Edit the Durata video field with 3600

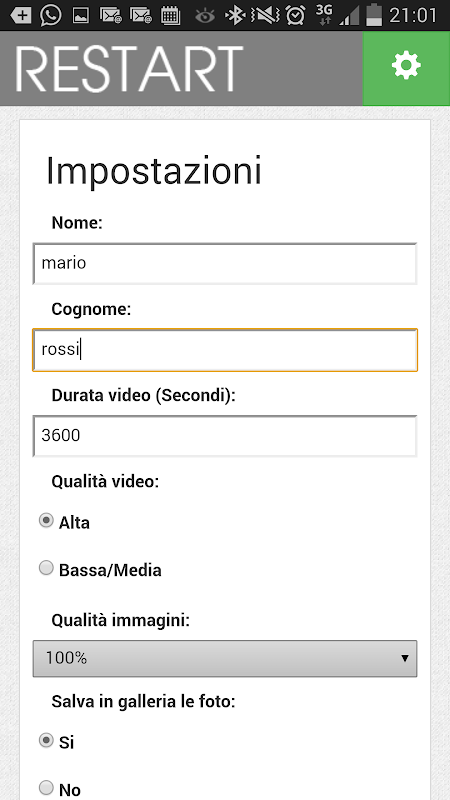click(x=225, y=436)
